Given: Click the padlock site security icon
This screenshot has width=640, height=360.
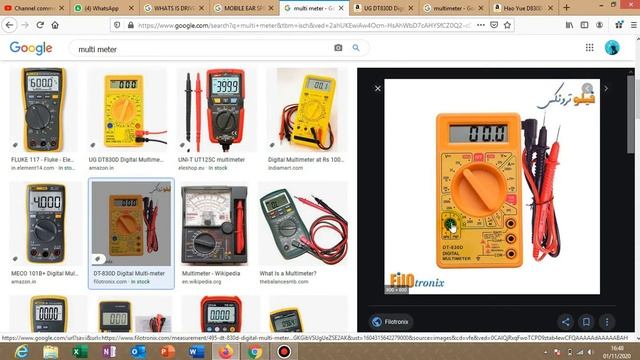Looking at the screenshot, I should click(x=131, y=25).
